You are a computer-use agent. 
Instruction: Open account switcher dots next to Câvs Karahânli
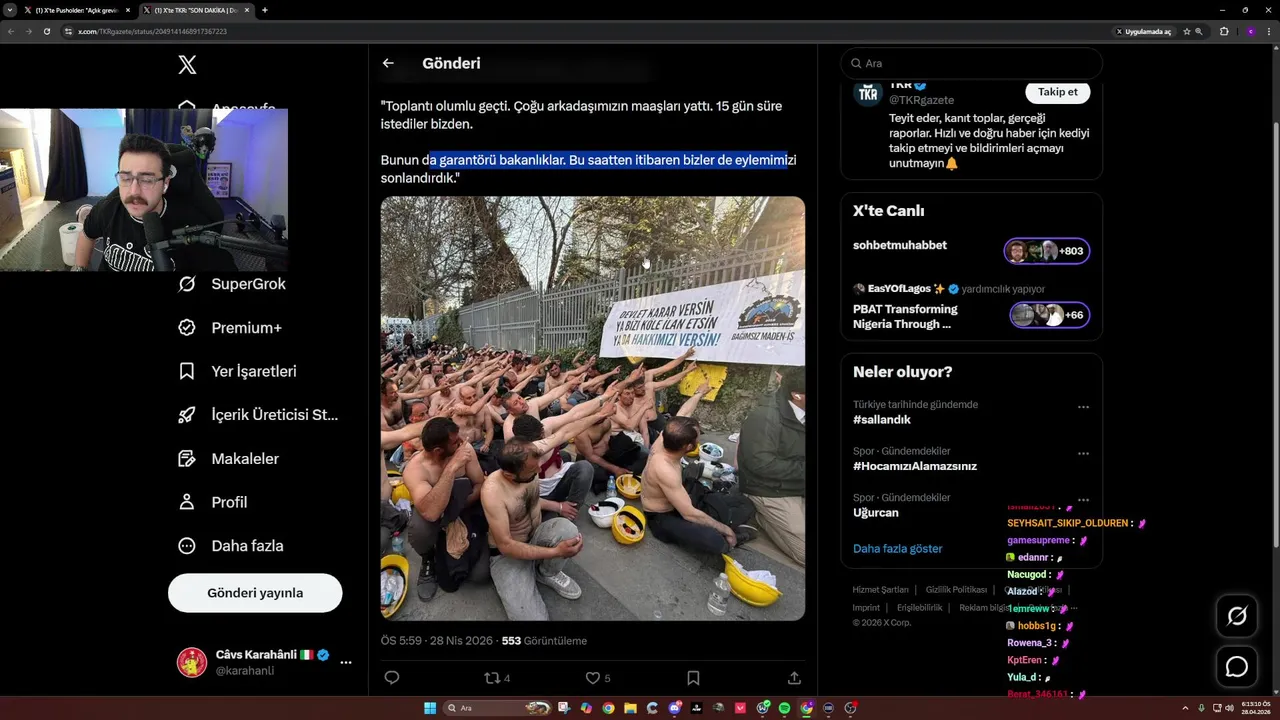[x=346, y=662]
